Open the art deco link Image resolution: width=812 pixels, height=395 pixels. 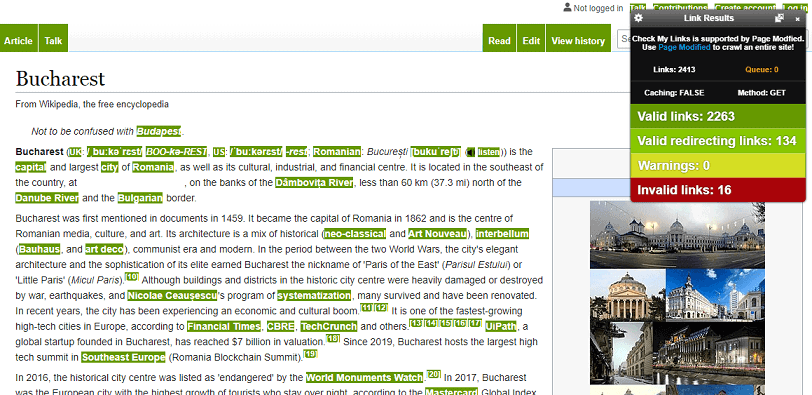pyautogui.click(x=105, y=250)
